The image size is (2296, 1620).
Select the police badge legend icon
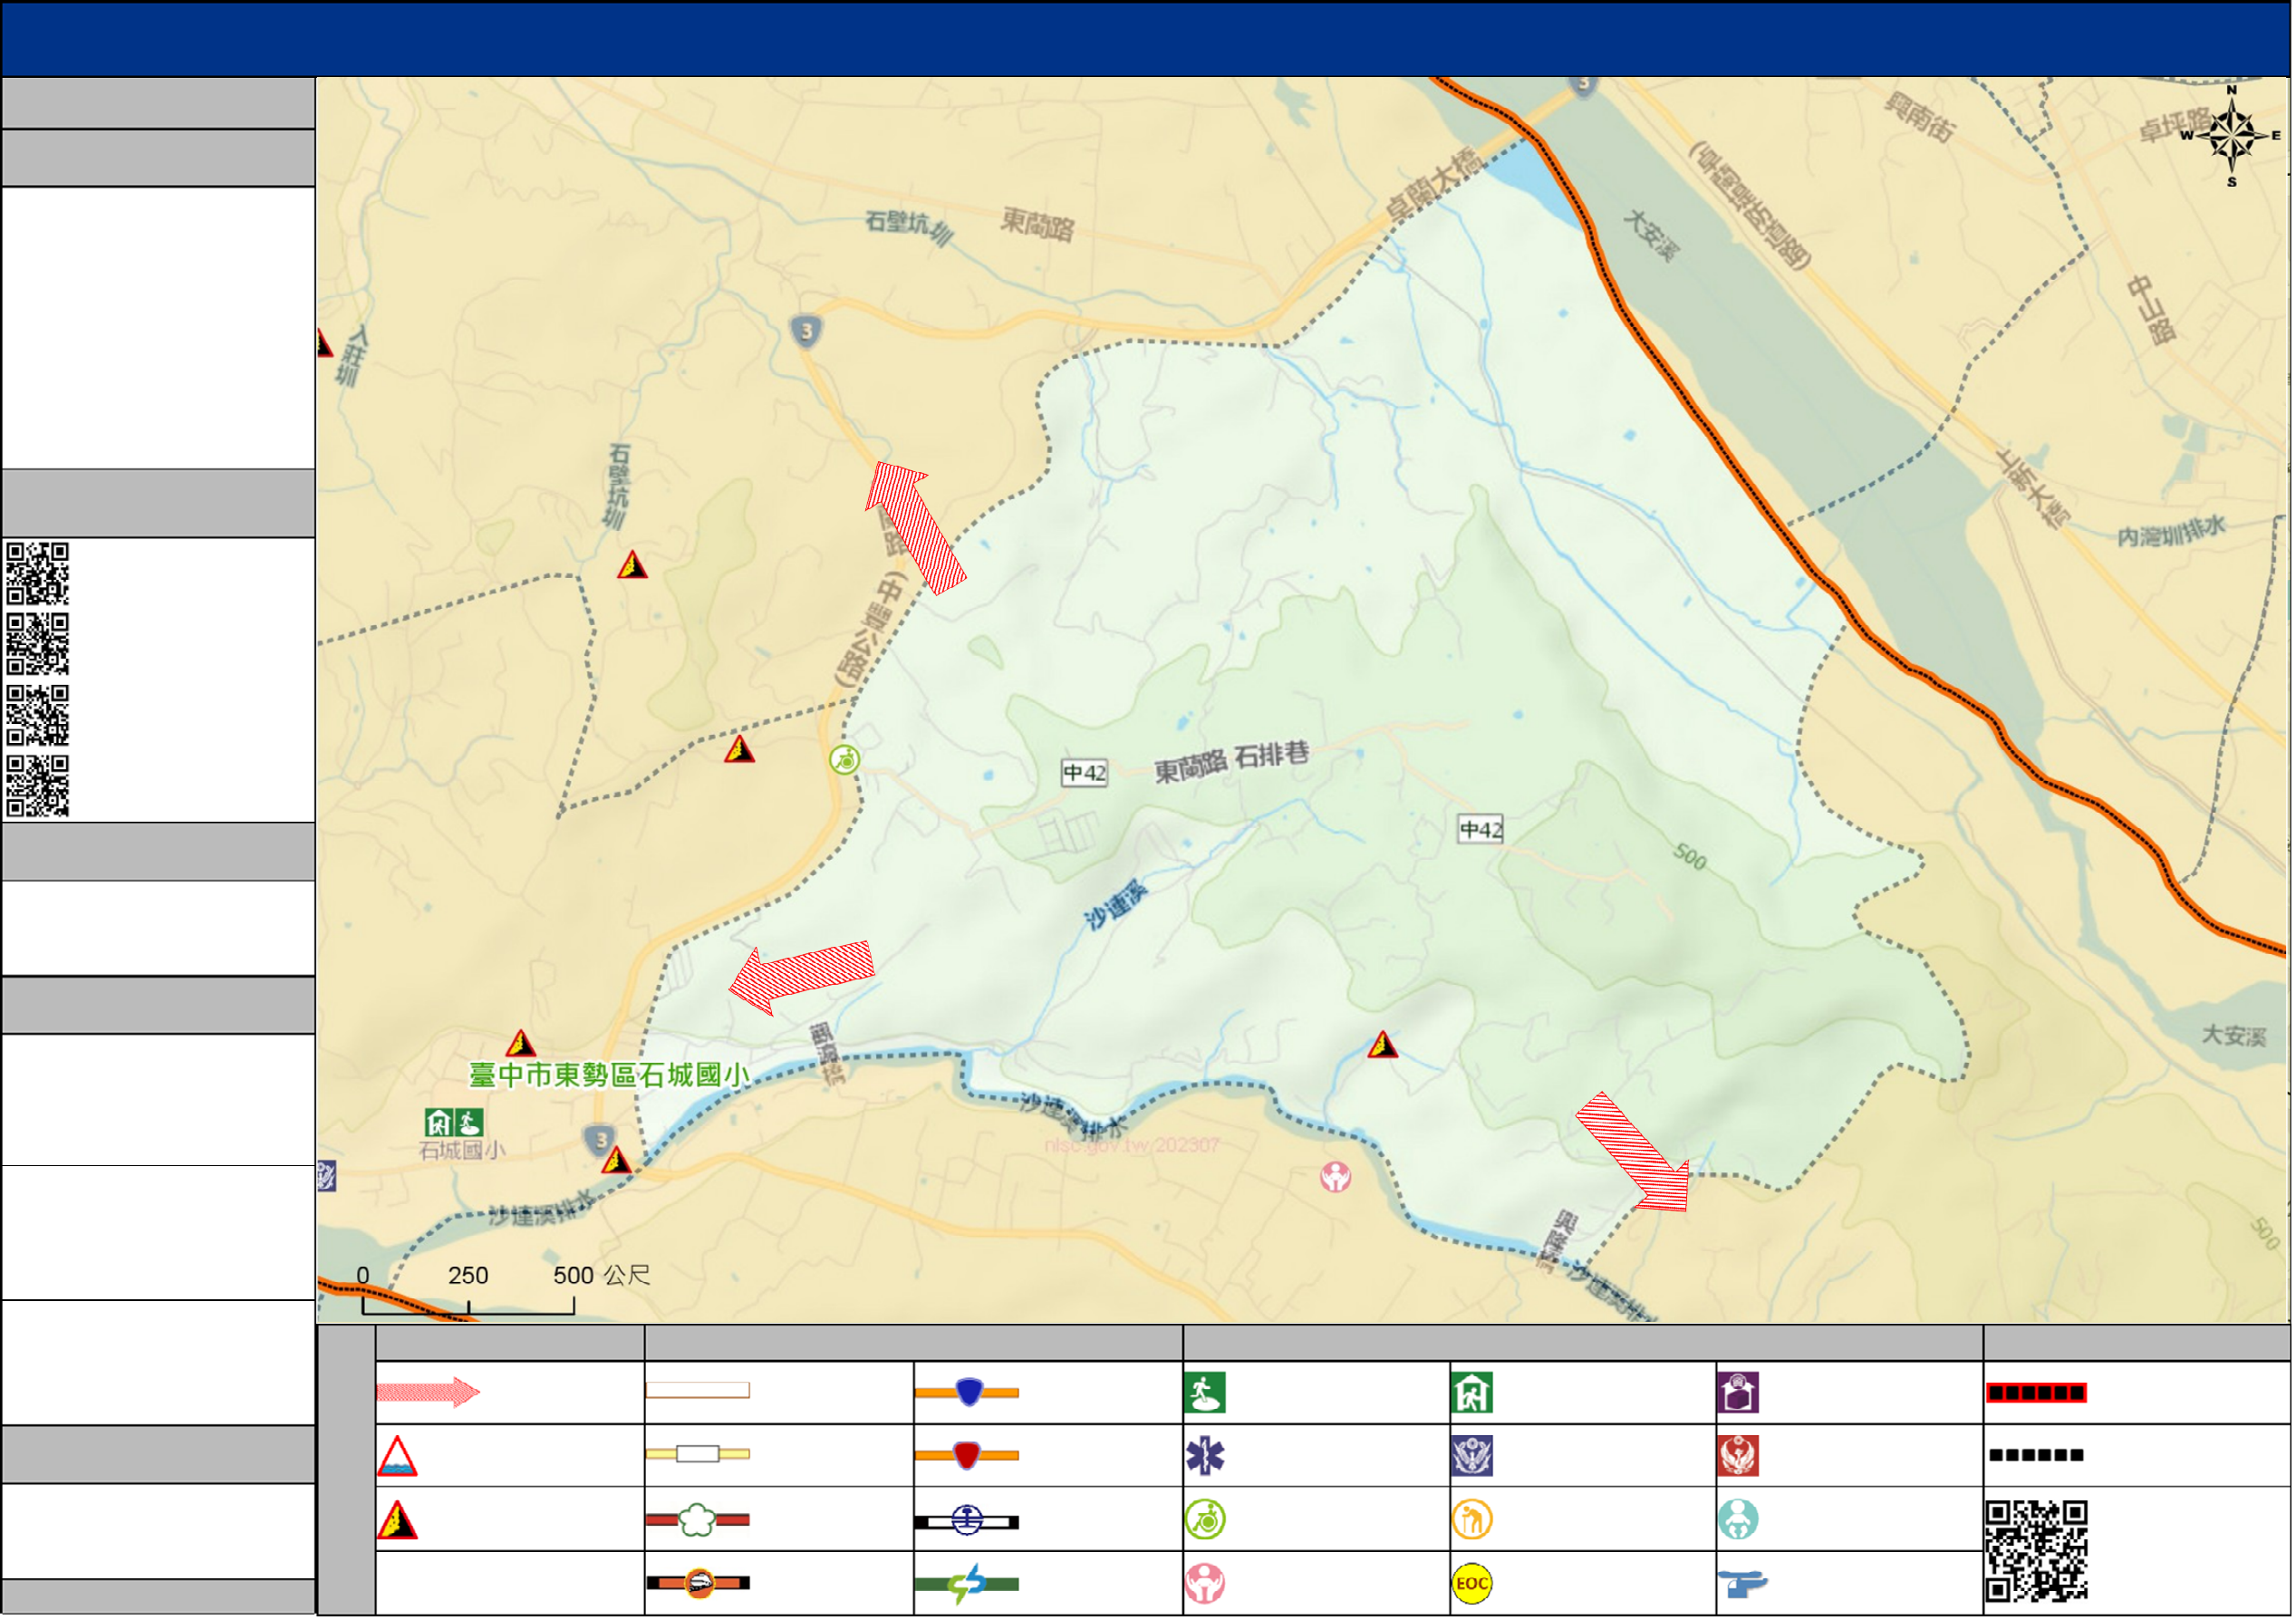(1473, 1457)
